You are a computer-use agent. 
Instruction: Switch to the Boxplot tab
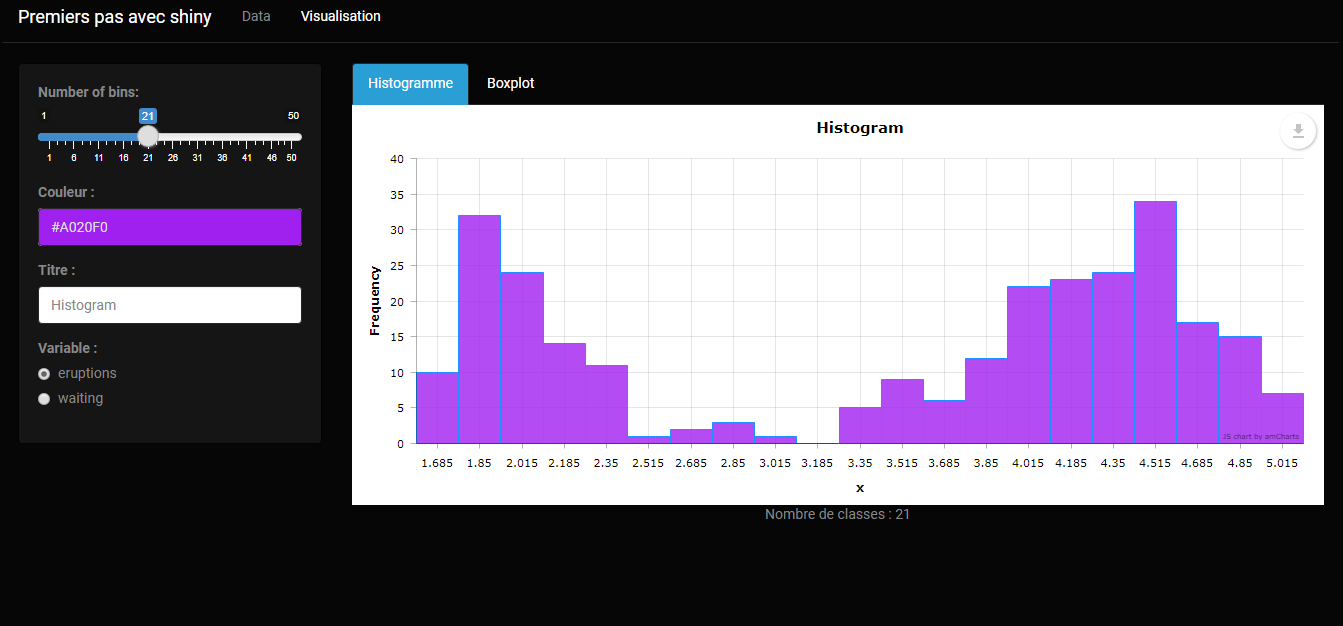(x=510, y=83)
